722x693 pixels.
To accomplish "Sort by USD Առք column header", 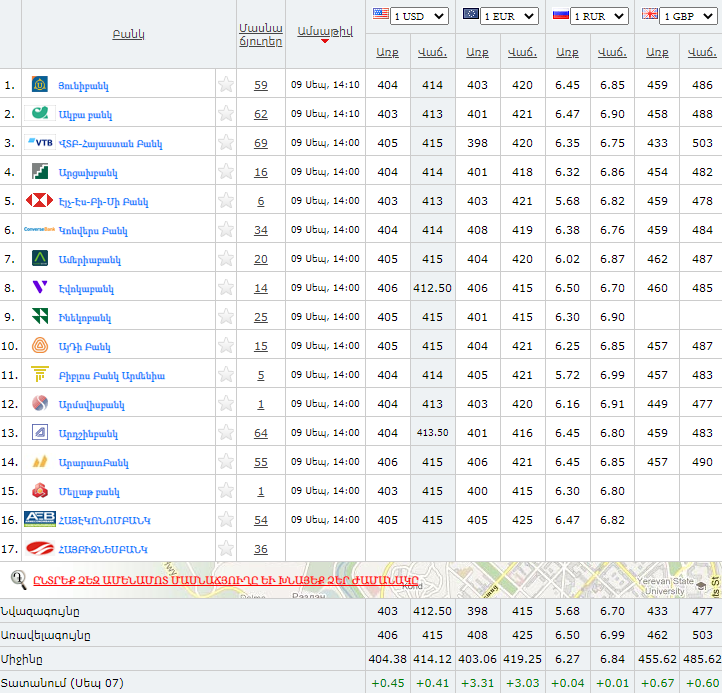I will click(387, 52).
